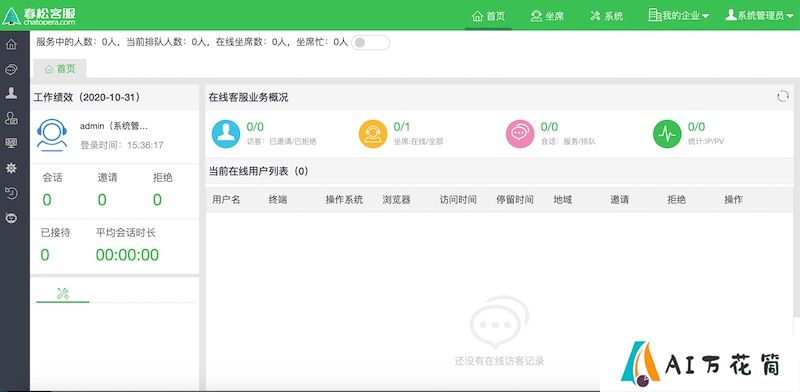Open 坐席 in top navigation
Image resolution: width=800 pixels, height=392 pixels.
[547, 16]
